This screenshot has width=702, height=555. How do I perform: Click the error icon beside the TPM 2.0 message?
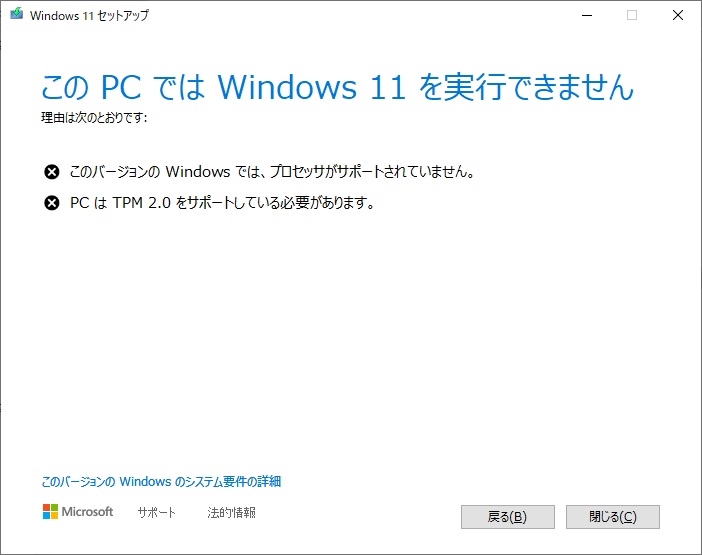pos(52,203)
